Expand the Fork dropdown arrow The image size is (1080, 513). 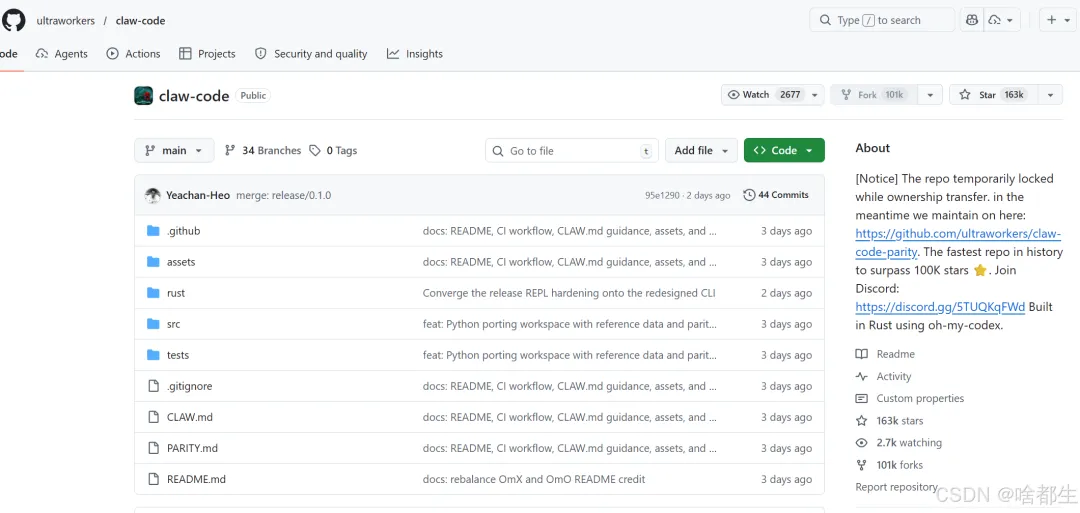pyautogui.click(x=931, y=95)
